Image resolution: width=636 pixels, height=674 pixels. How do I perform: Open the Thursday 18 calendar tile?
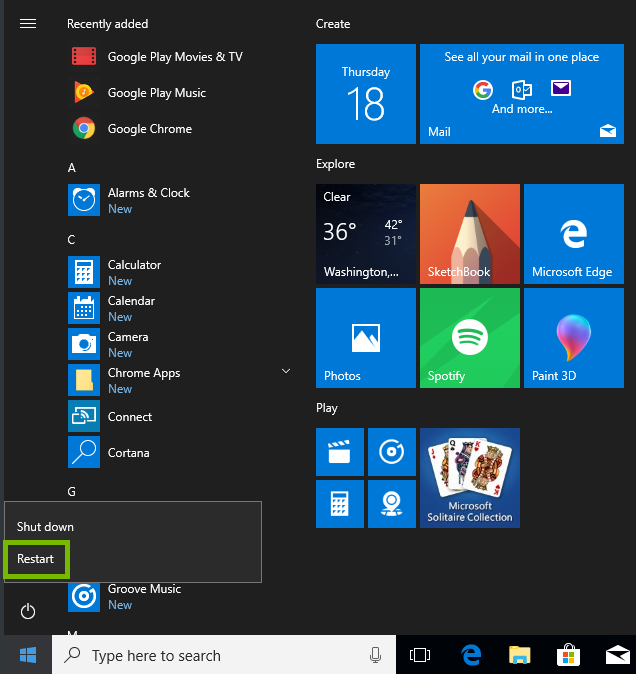point(366,94)
